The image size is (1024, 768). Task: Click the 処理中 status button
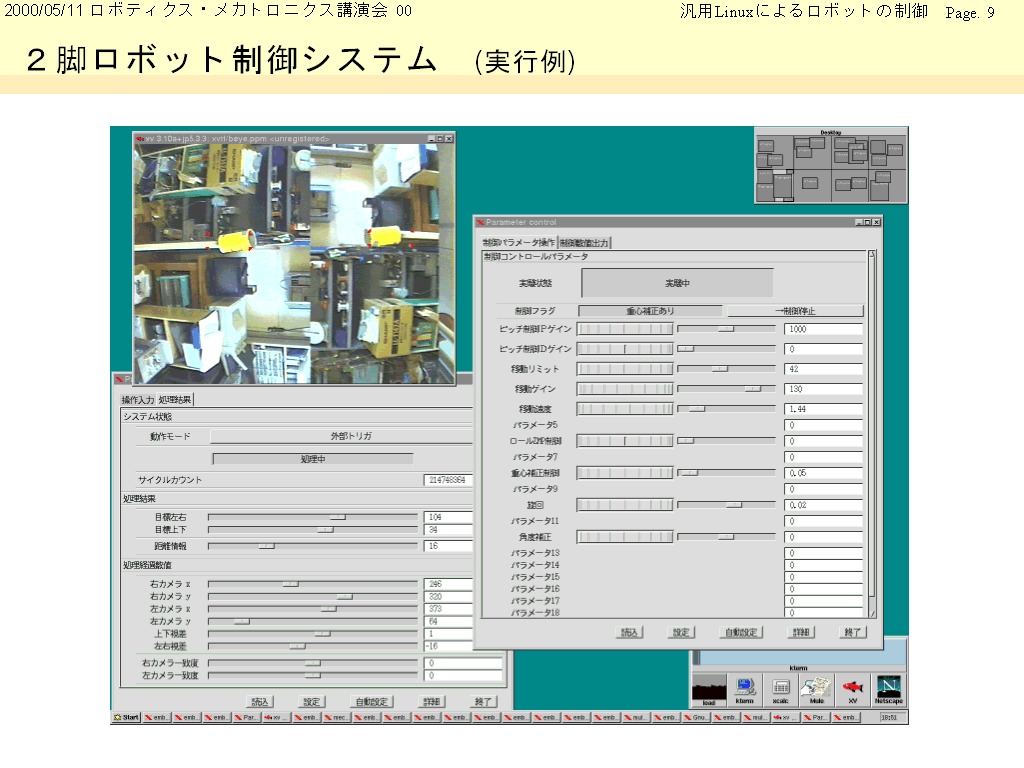(313, 459)
